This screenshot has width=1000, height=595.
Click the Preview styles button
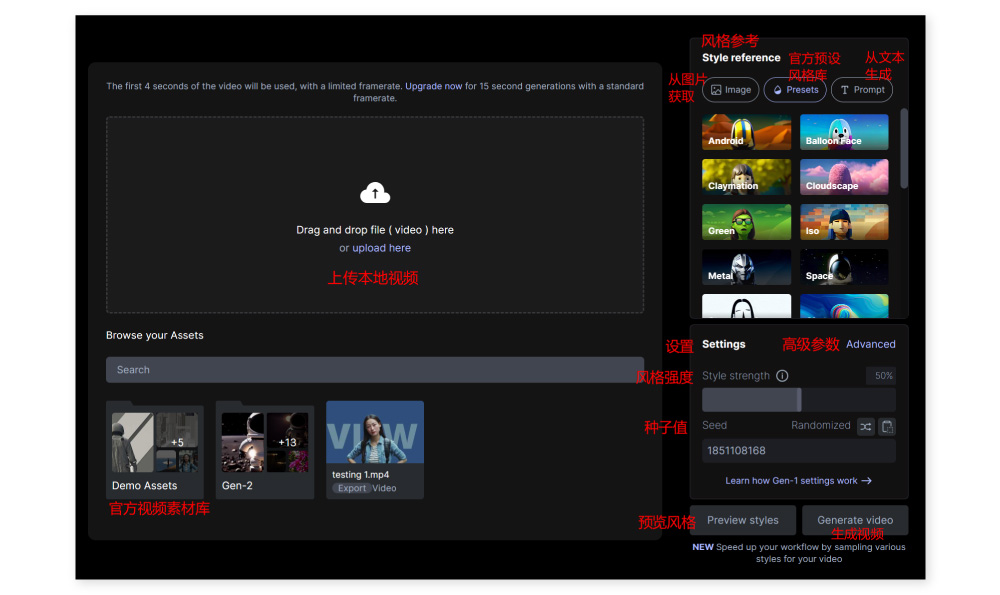742,520
